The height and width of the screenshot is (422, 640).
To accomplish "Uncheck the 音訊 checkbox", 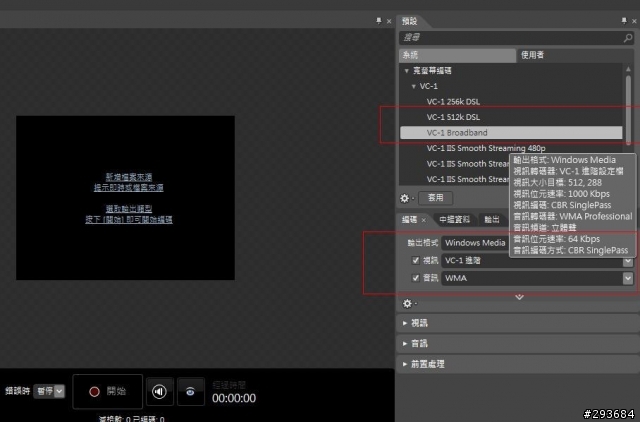I will tap(416, 278).
